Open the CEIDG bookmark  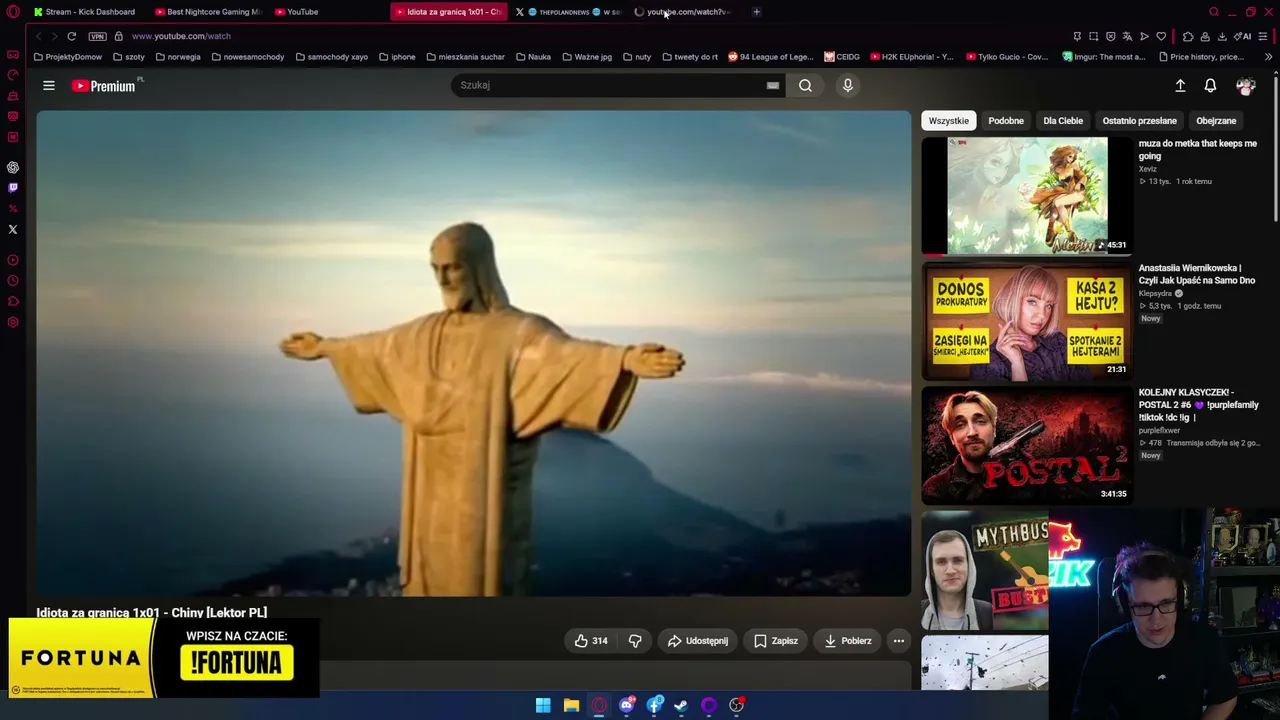click(x=842, y=57)
